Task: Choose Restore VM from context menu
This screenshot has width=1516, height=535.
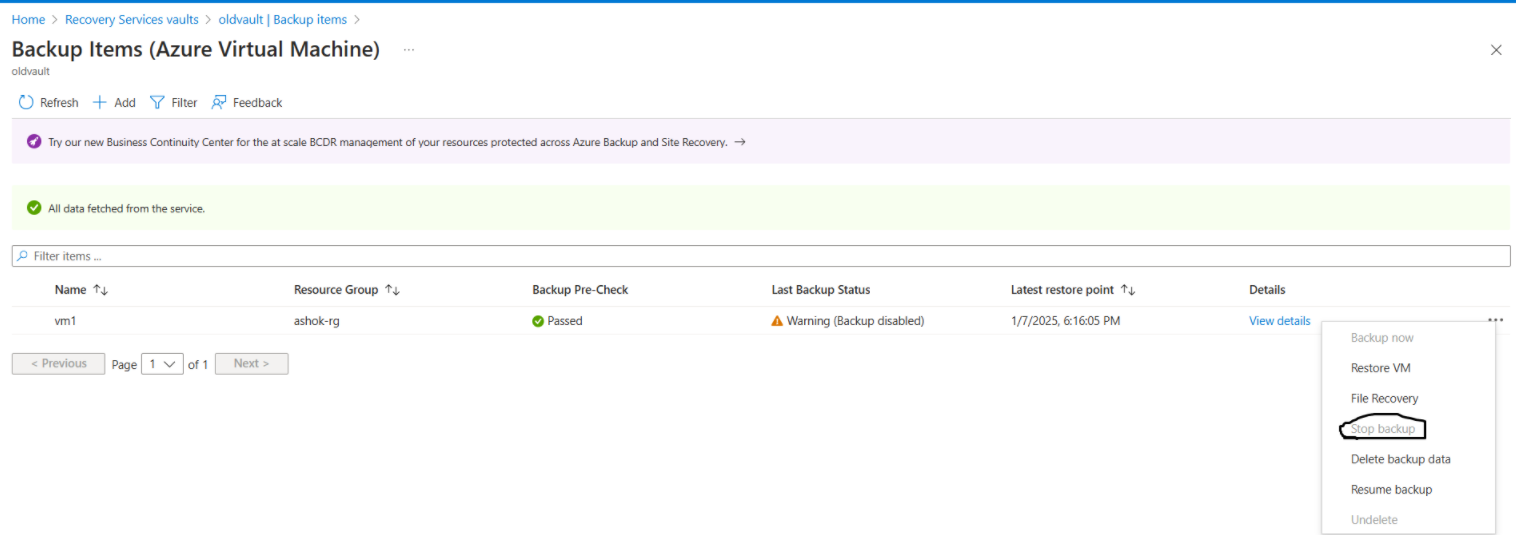Action: click(x=1380, y=368)
